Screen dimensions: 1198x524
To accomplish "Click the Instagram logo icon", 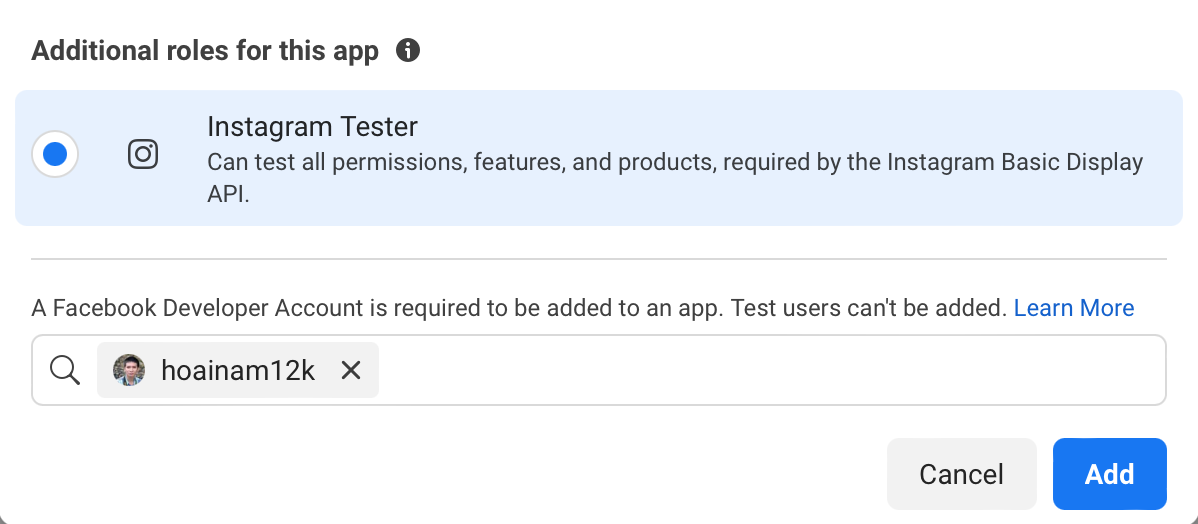I will click(143, 154).
